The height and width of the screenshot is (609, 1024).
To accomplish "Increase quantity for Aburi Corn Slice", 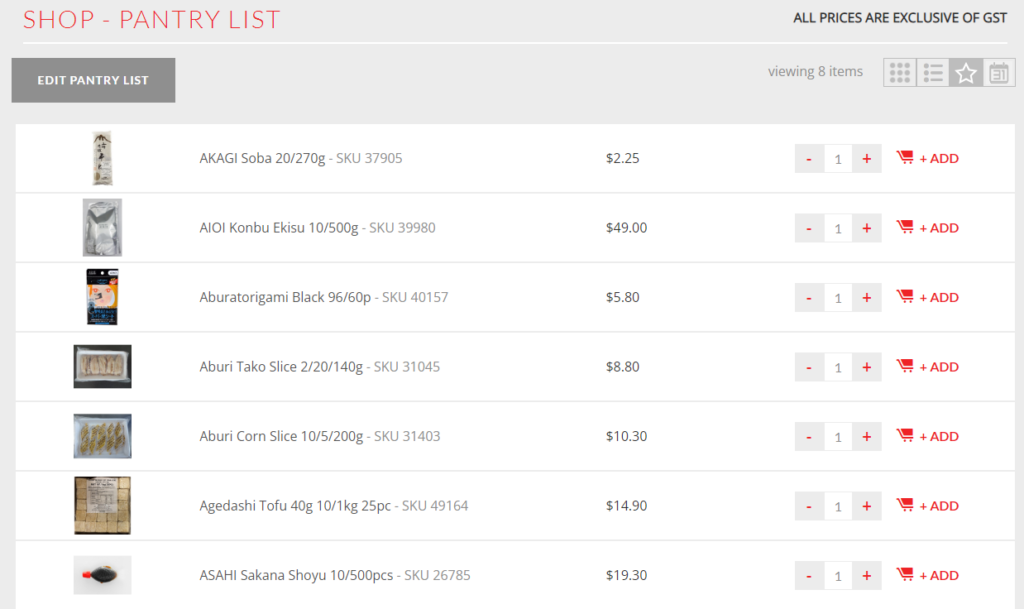I will (x=867, y=437).
